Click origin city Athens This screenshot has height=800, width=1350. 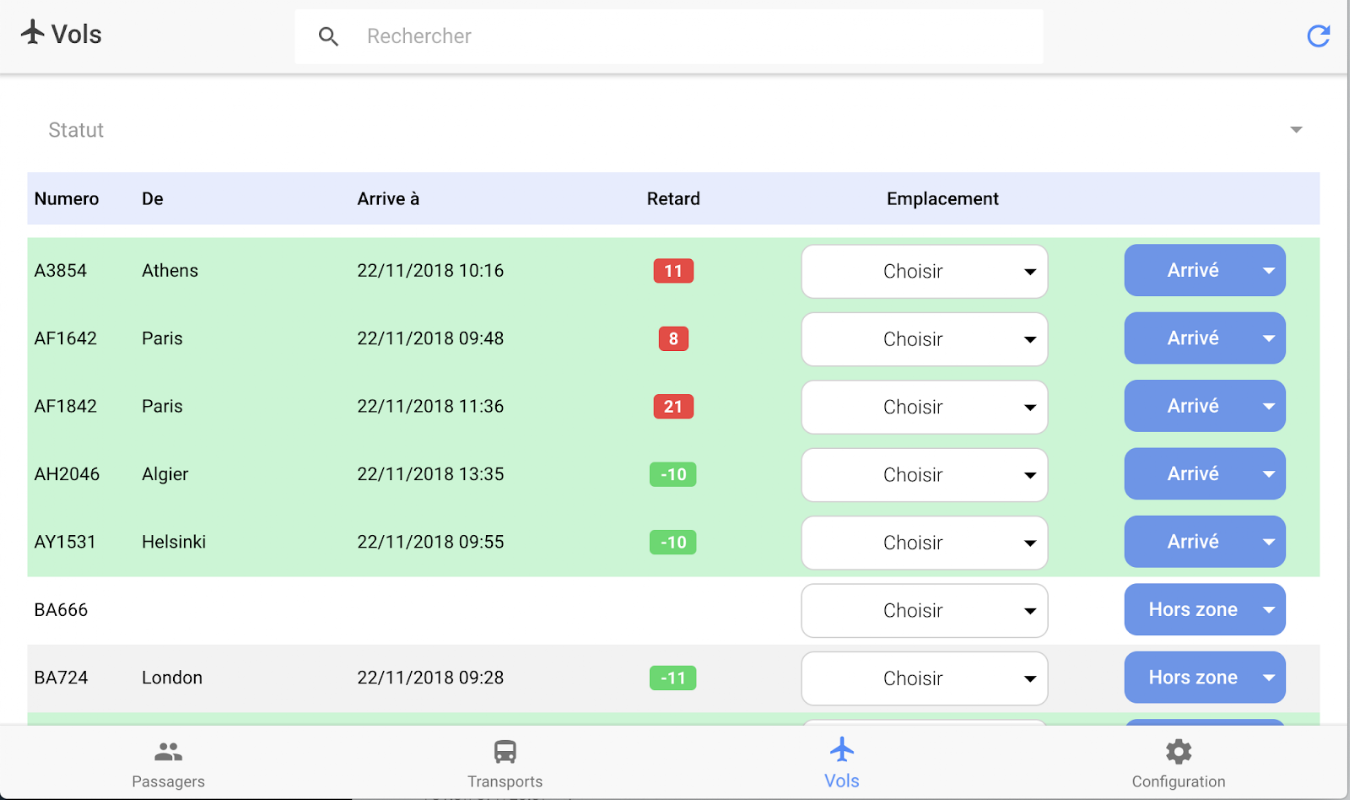[x=170, y=271]
